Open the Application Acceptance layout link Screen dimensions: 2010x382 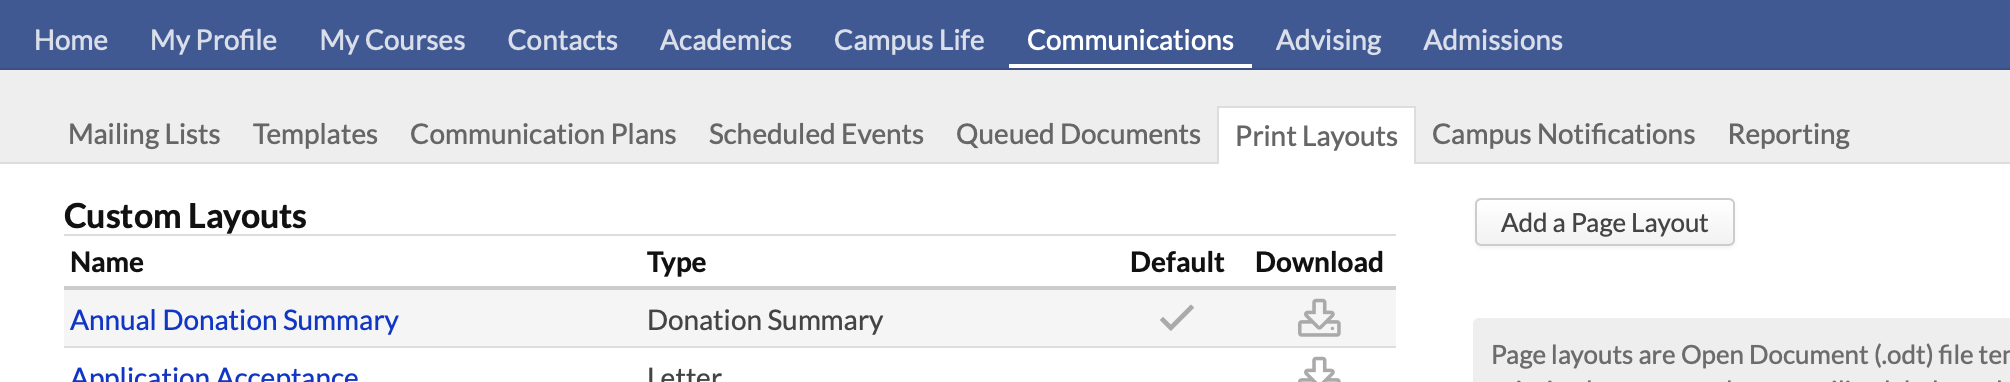click(x=214, y=373)
